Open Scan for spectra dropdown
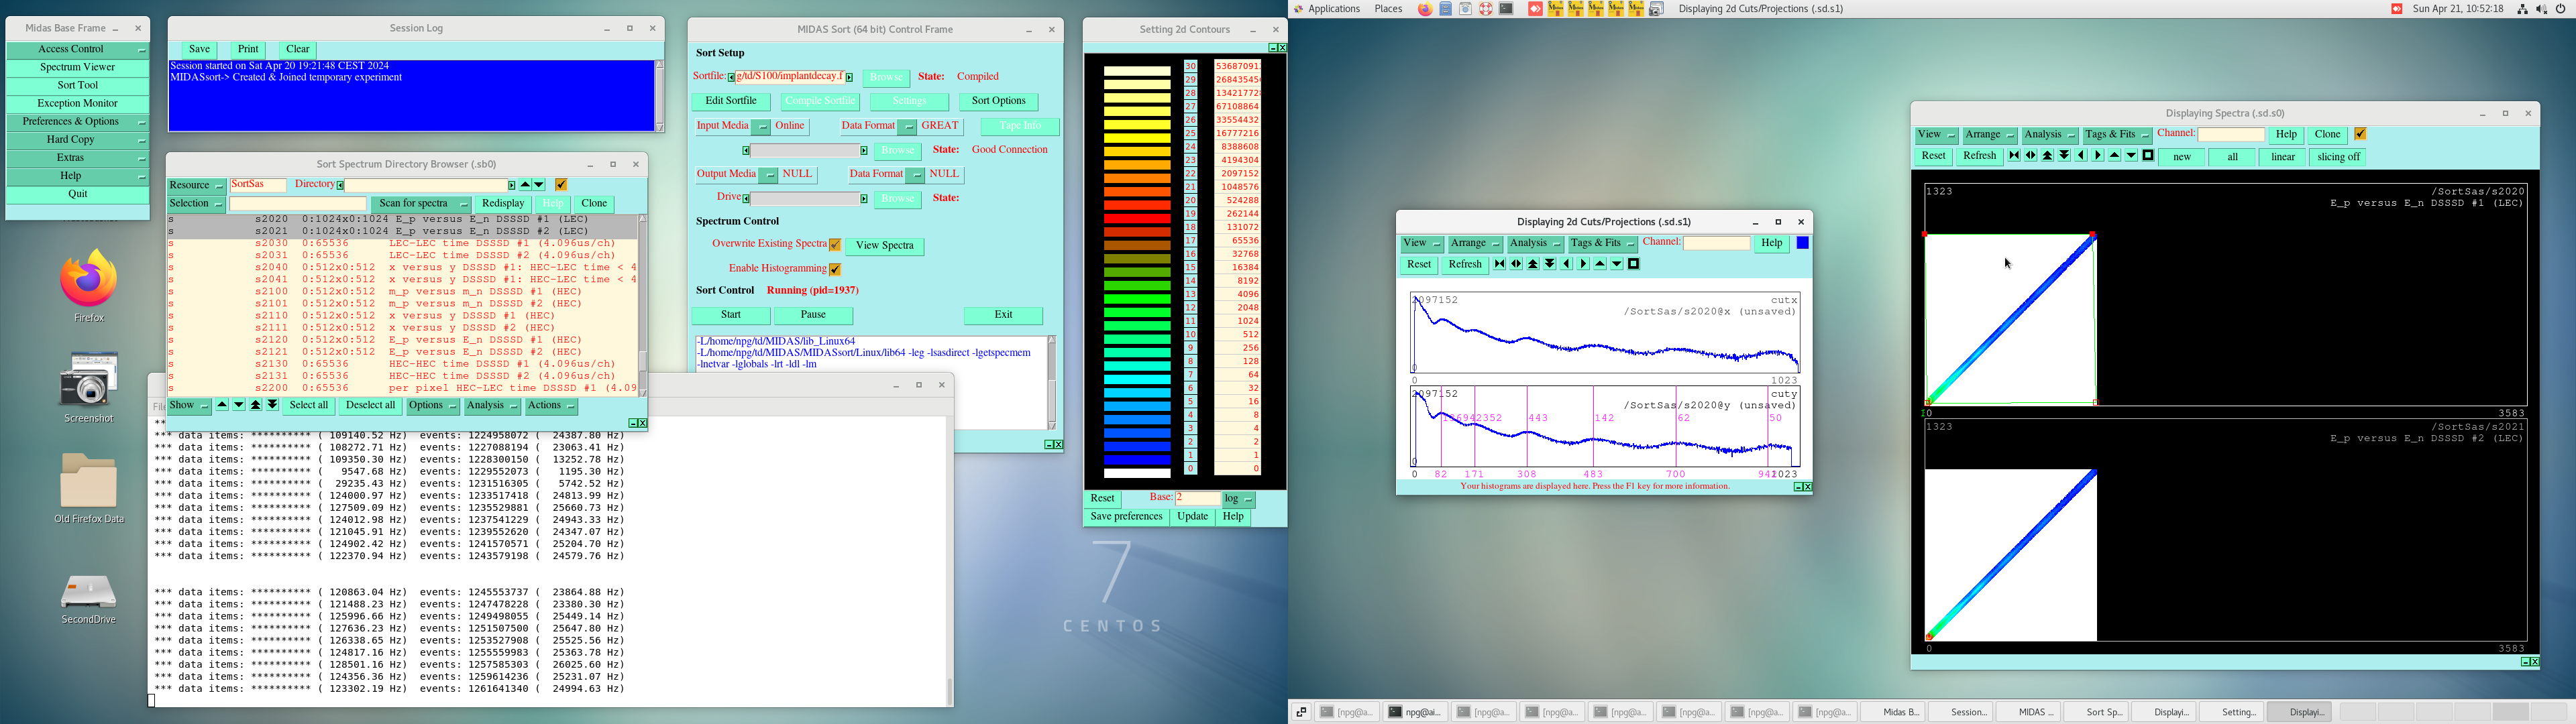 click(420, 204)
